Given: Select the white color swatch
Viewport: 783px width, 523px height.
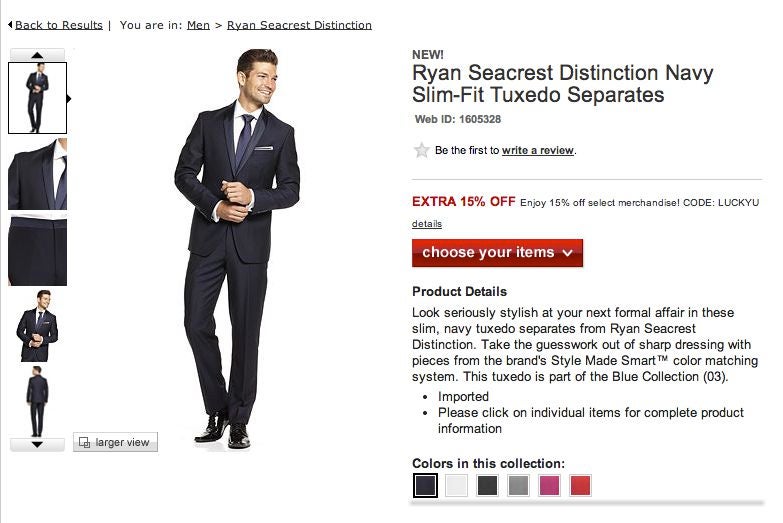Looking at the screenshot, I should (x=456, y=486).
